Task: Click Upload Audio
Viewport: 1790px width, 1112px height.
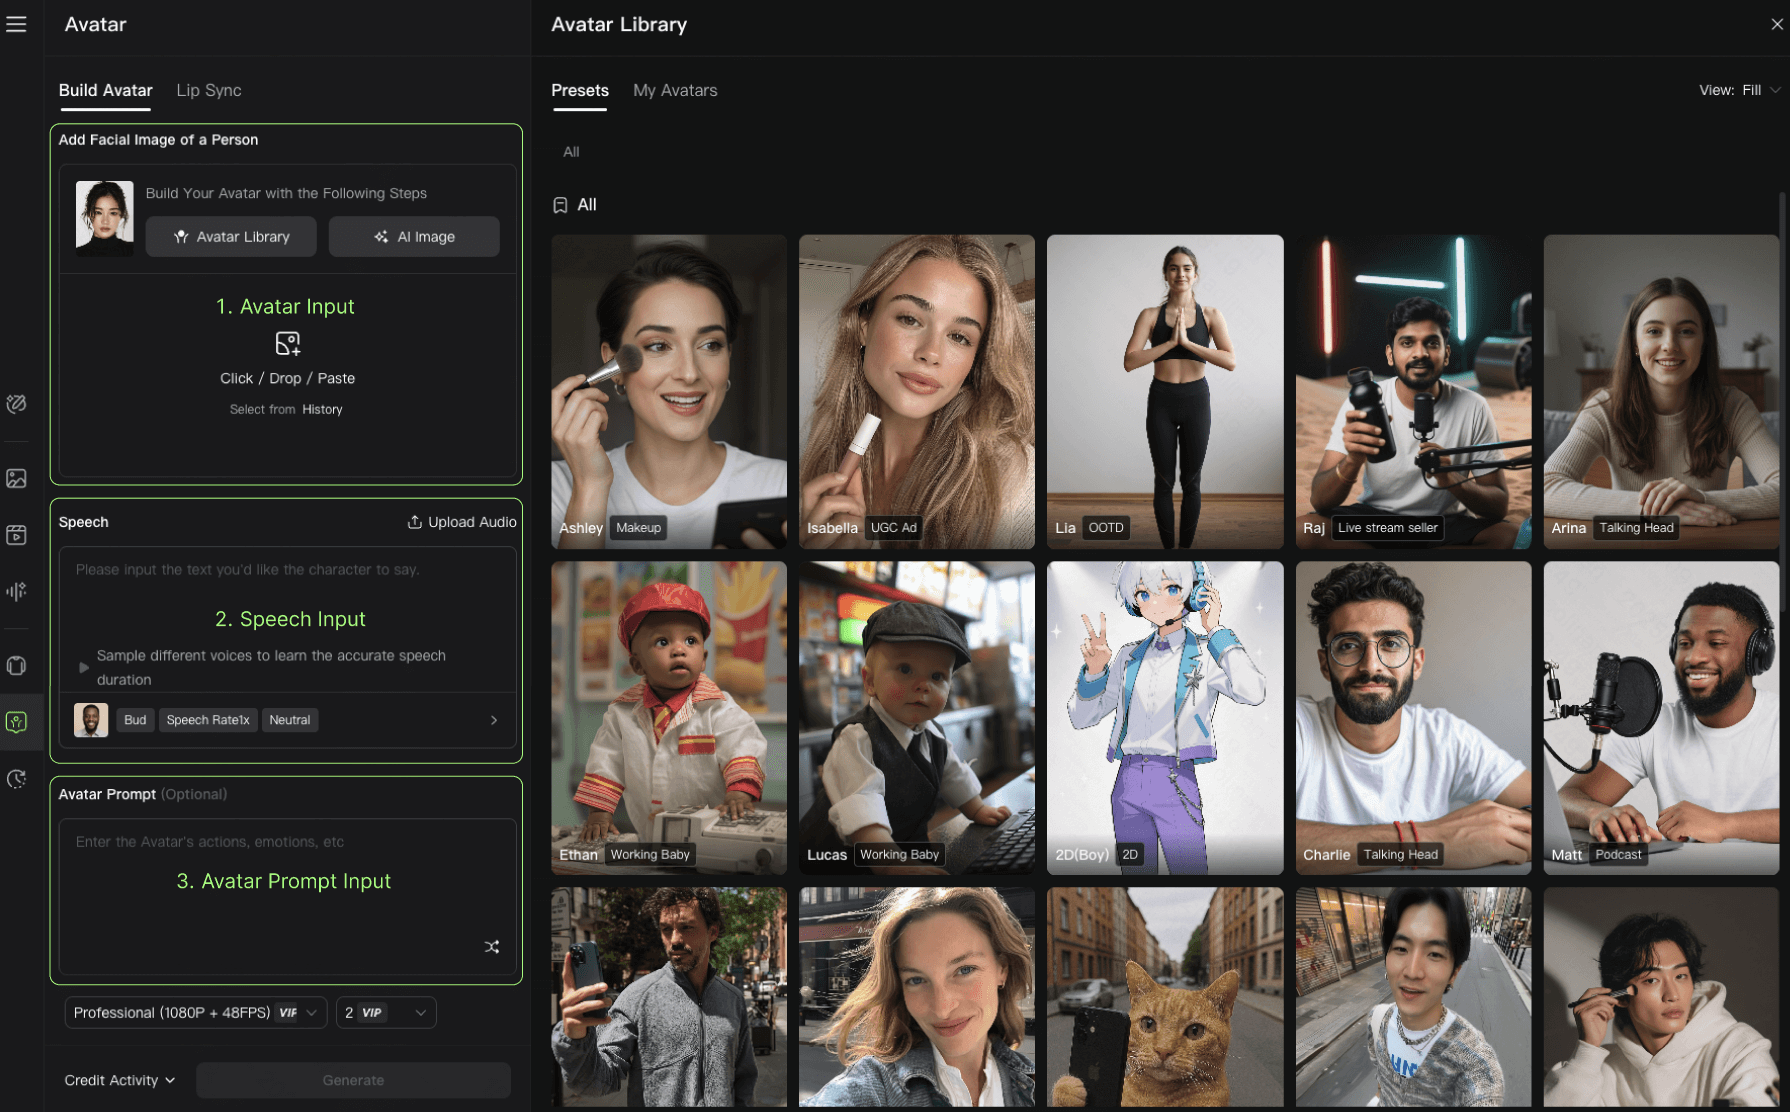Action: 462,522
